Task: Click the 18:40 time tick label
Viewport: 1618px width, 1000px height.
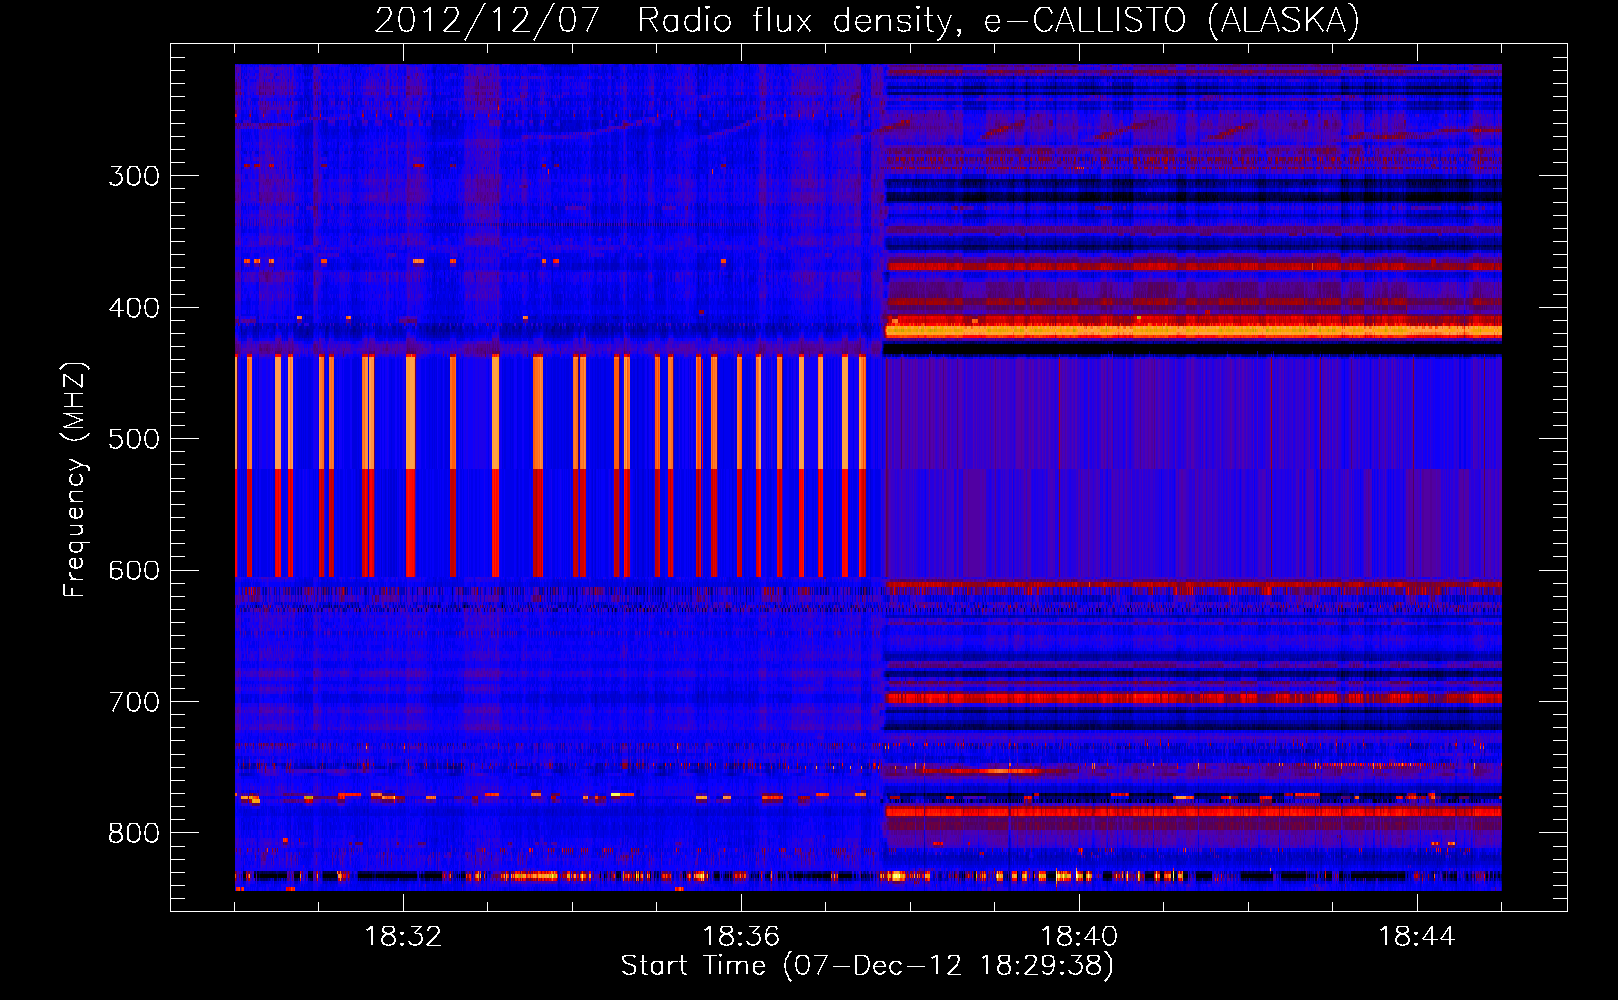Action: click(x=1079, y=937)
